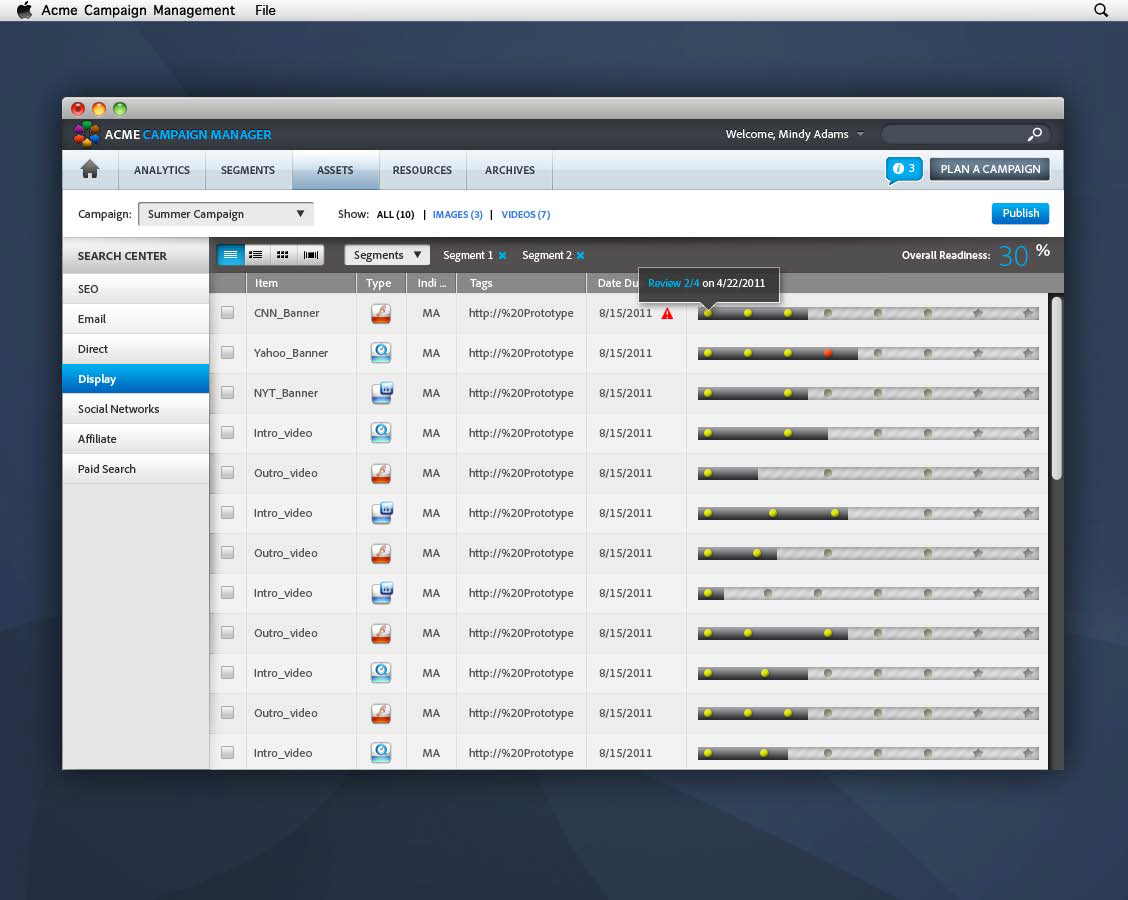This screenshot has height=900, width=1128.
Task: Remove Segment 2 filter with its x
Action: click(581, 255)
